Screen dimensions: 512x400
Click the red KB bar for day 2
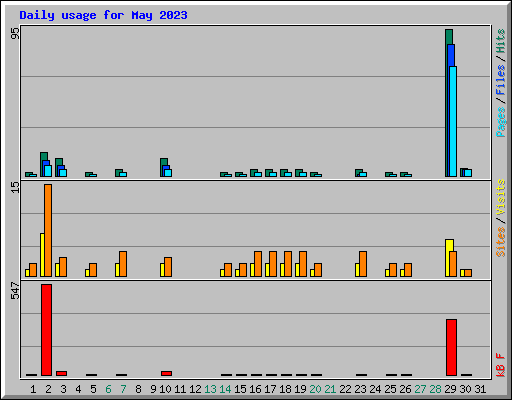coord(46,330)
